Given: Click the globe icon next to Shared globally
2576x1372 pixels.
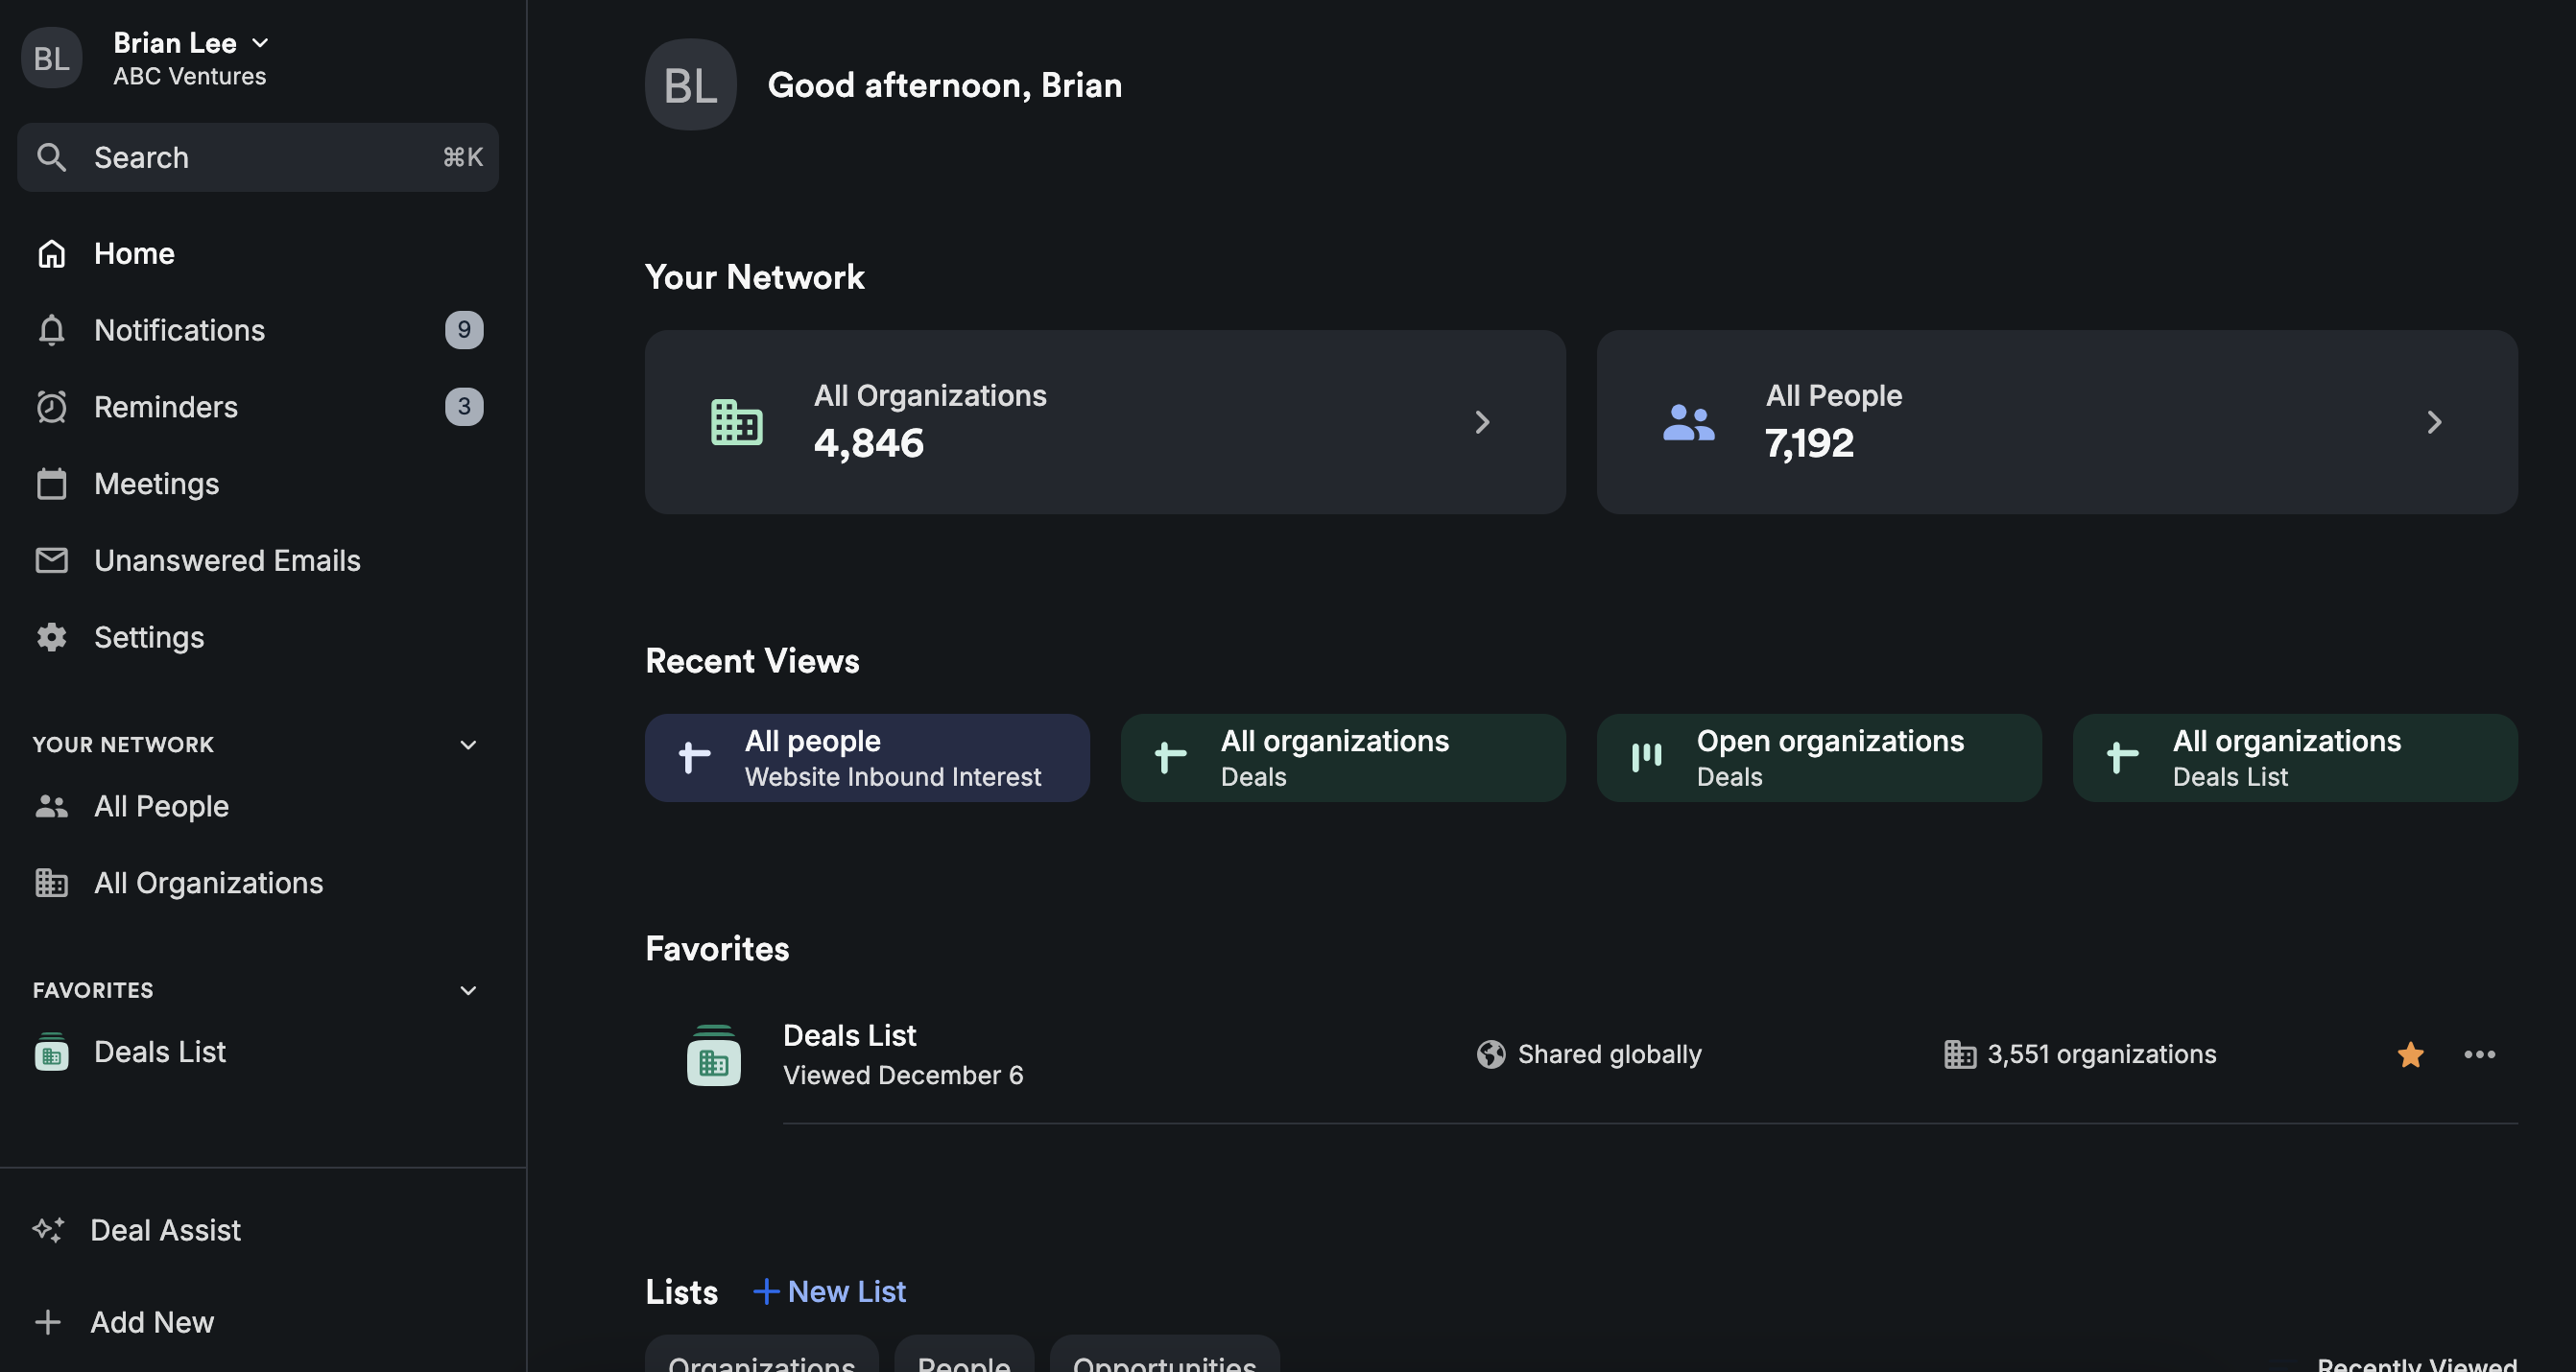Looking at the screenshot, I should coord(1491,1055).
